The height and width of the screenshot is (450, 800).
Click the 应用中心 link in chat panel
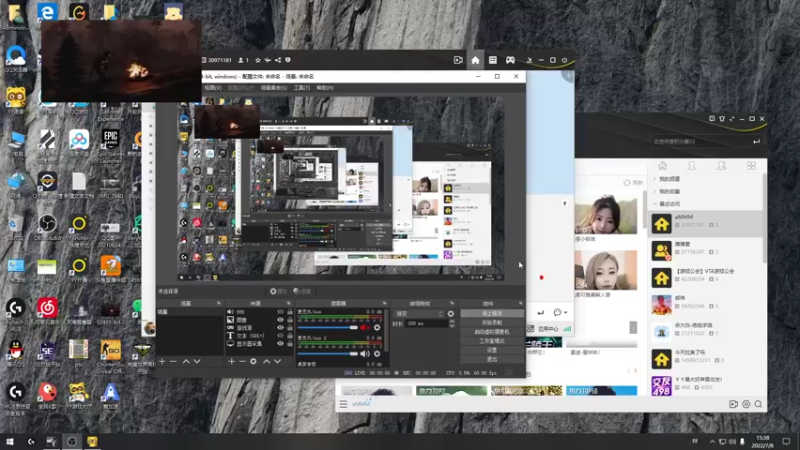coord(548,329)
